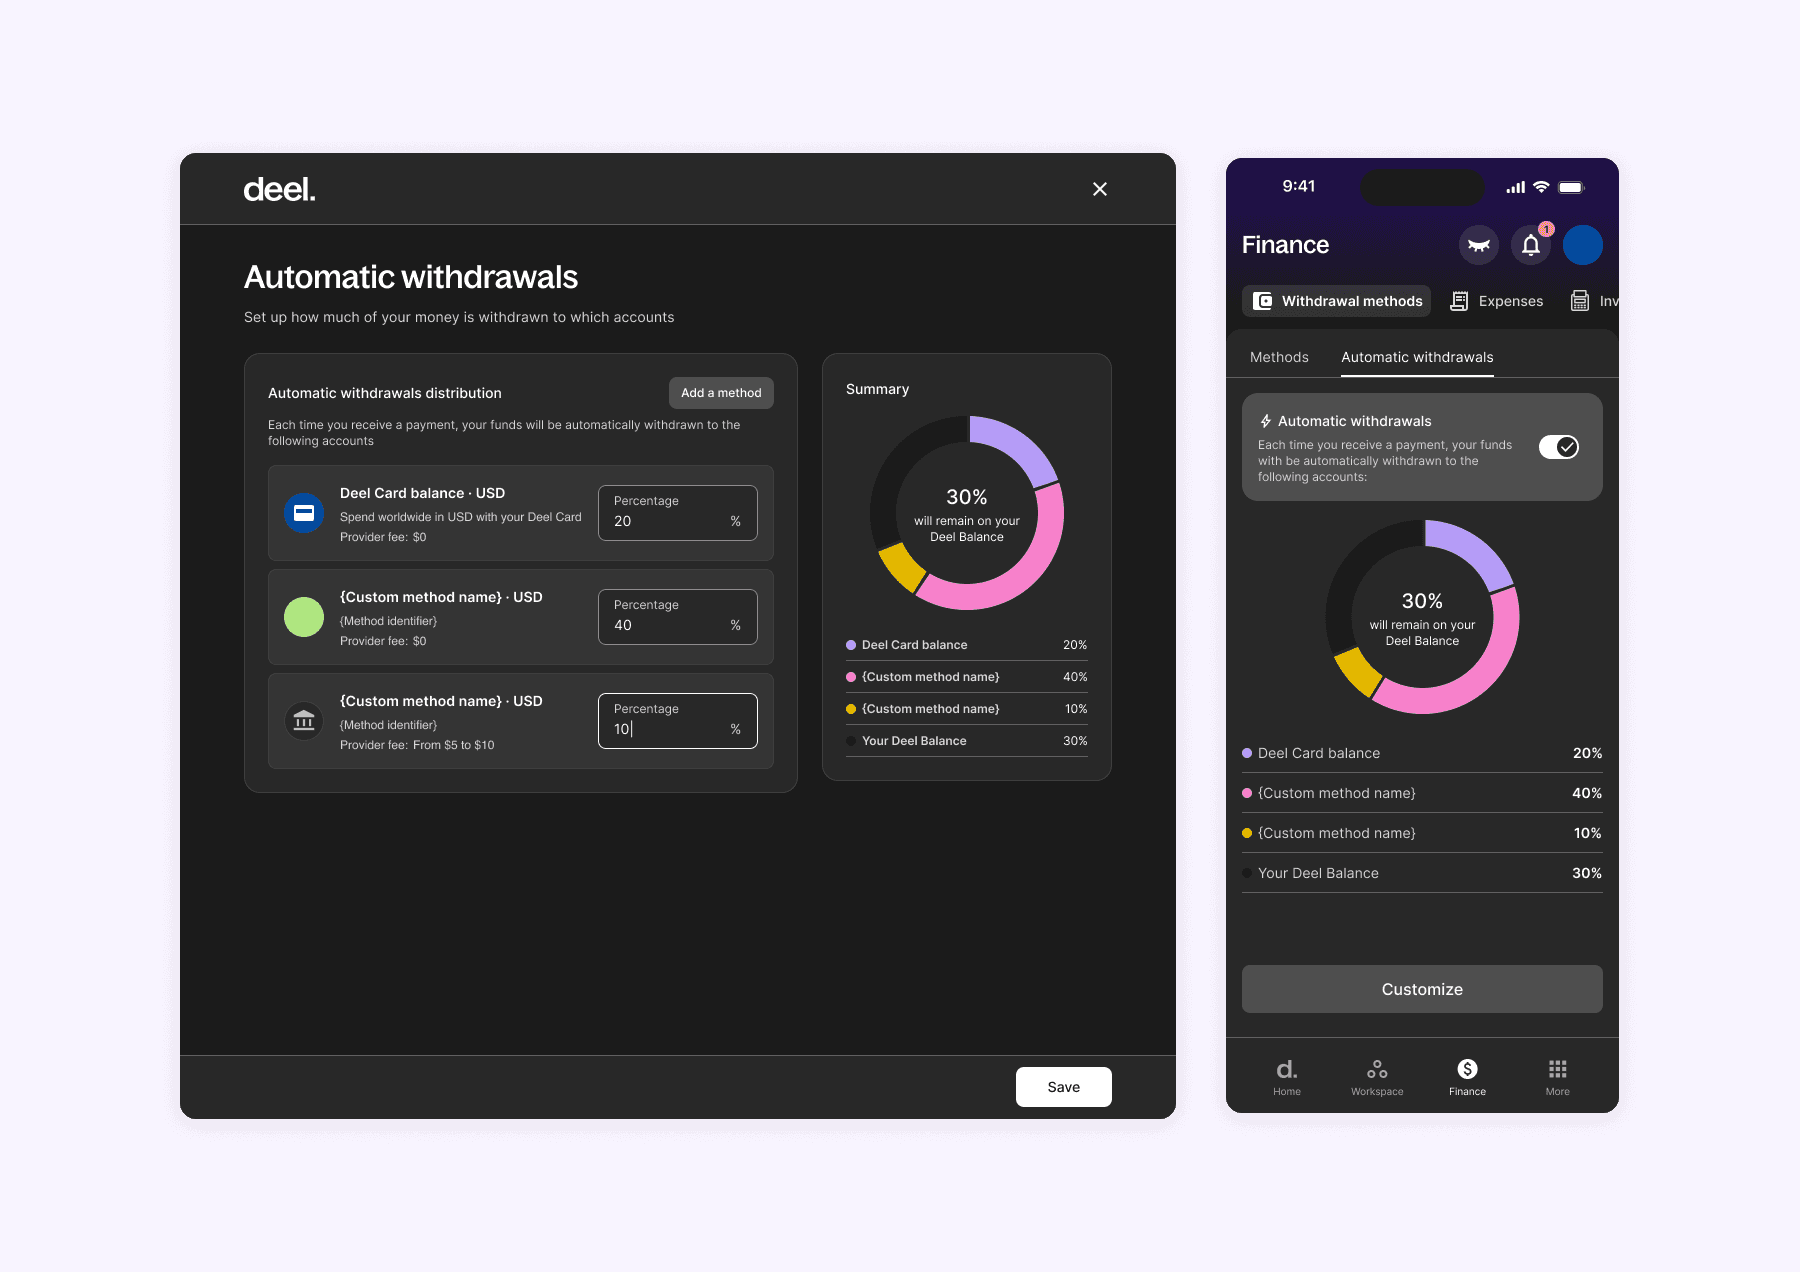Tap the lightning bolt icon beside Automatic withdrawals
The width and height of the screenshot is (1800, 1272).
pyautogui.click(x=1266, y=421)
